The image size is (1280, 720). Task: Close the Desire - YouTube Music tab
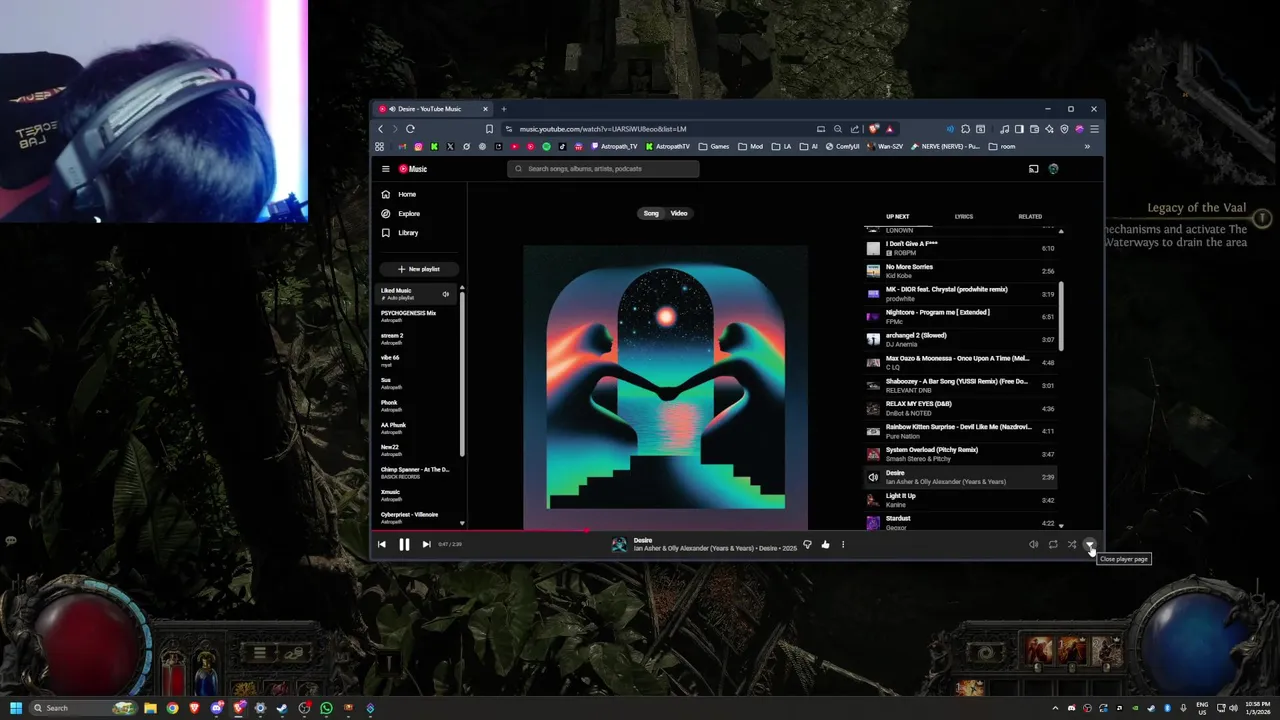tap(485, 109)
